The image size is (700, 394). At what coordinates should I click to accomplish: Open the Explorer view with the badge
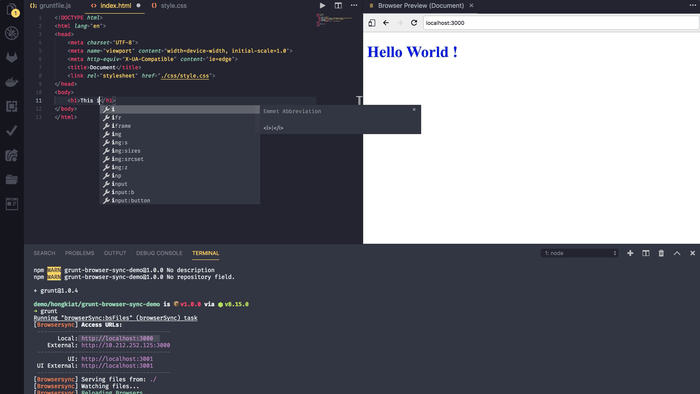(12, 9)
